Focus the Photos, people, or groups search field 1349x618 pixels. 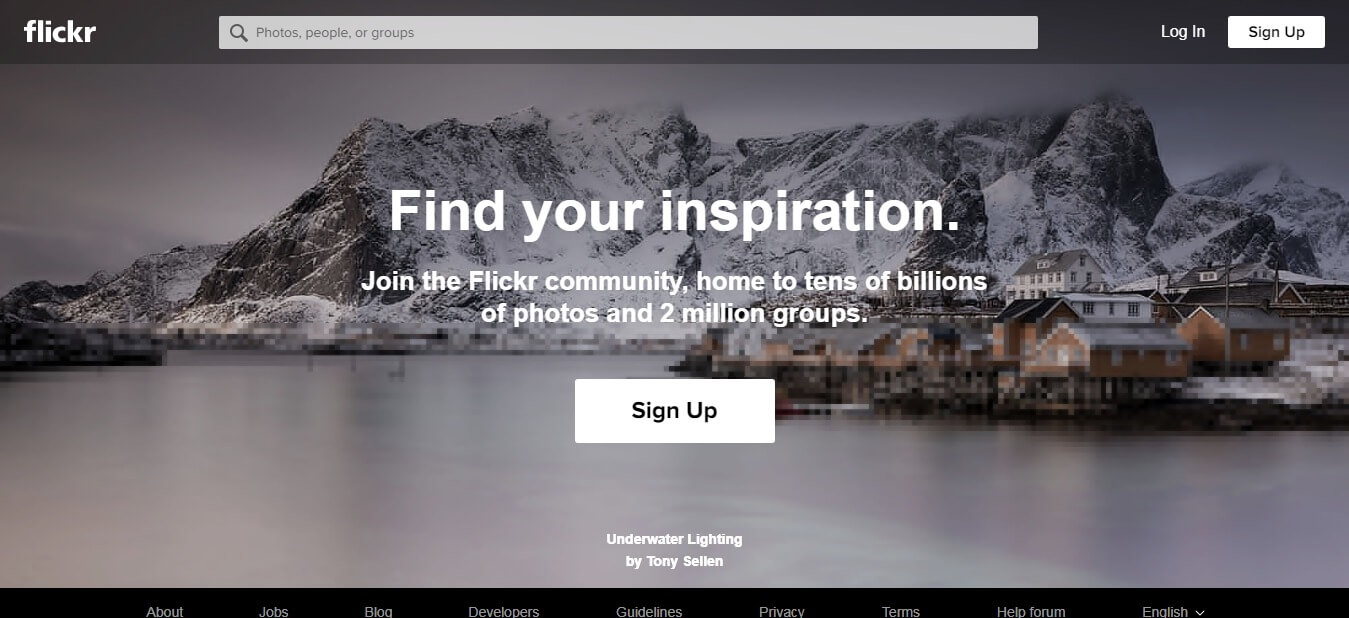click(628, 32)
